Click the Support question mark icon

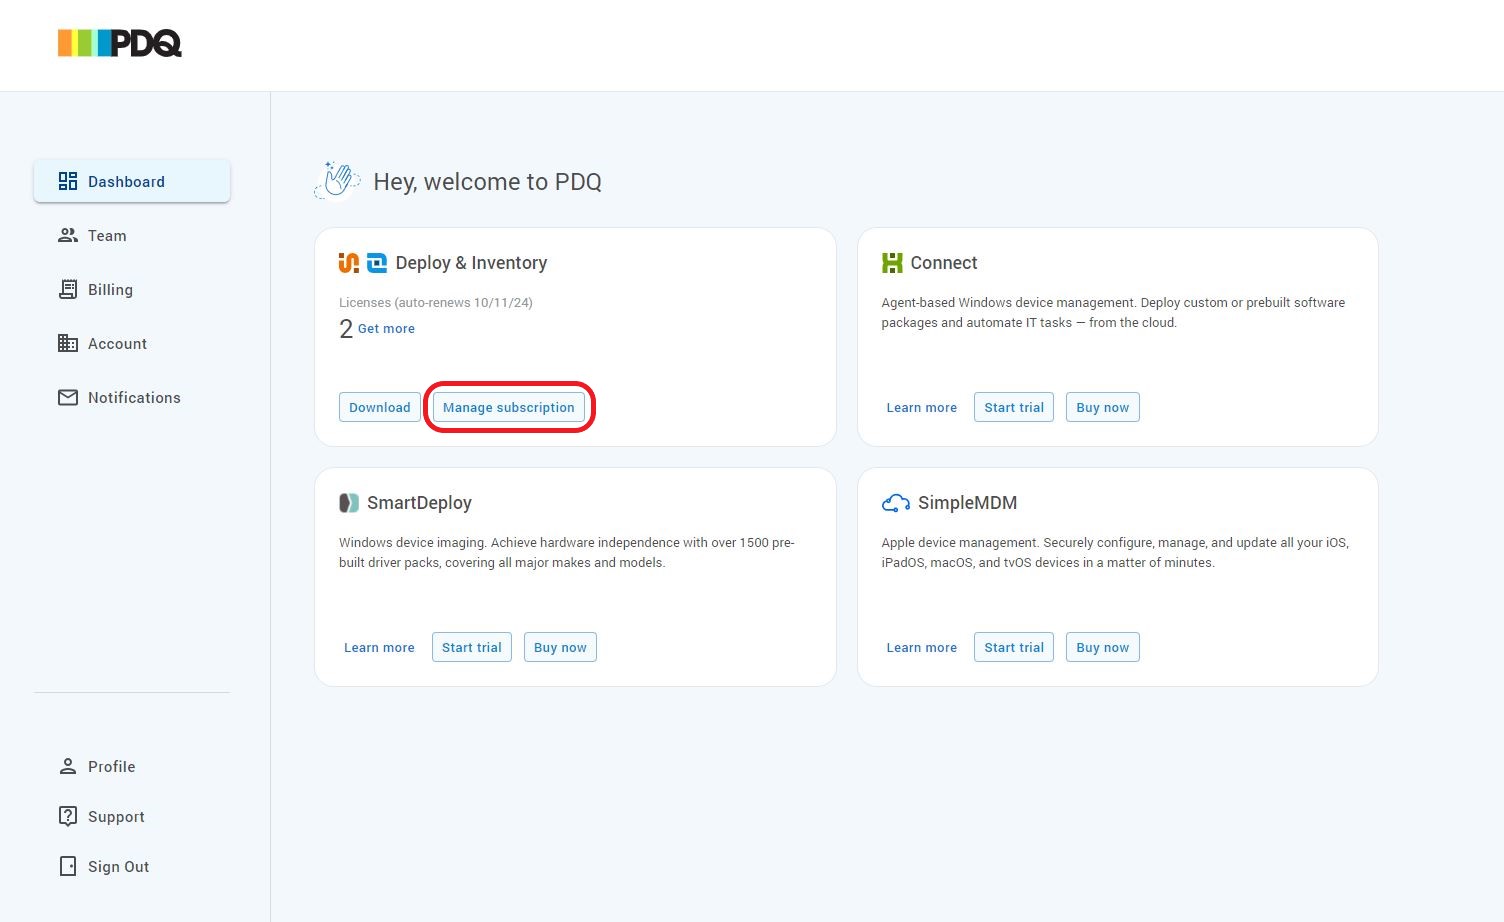click(x=68, y=816)
